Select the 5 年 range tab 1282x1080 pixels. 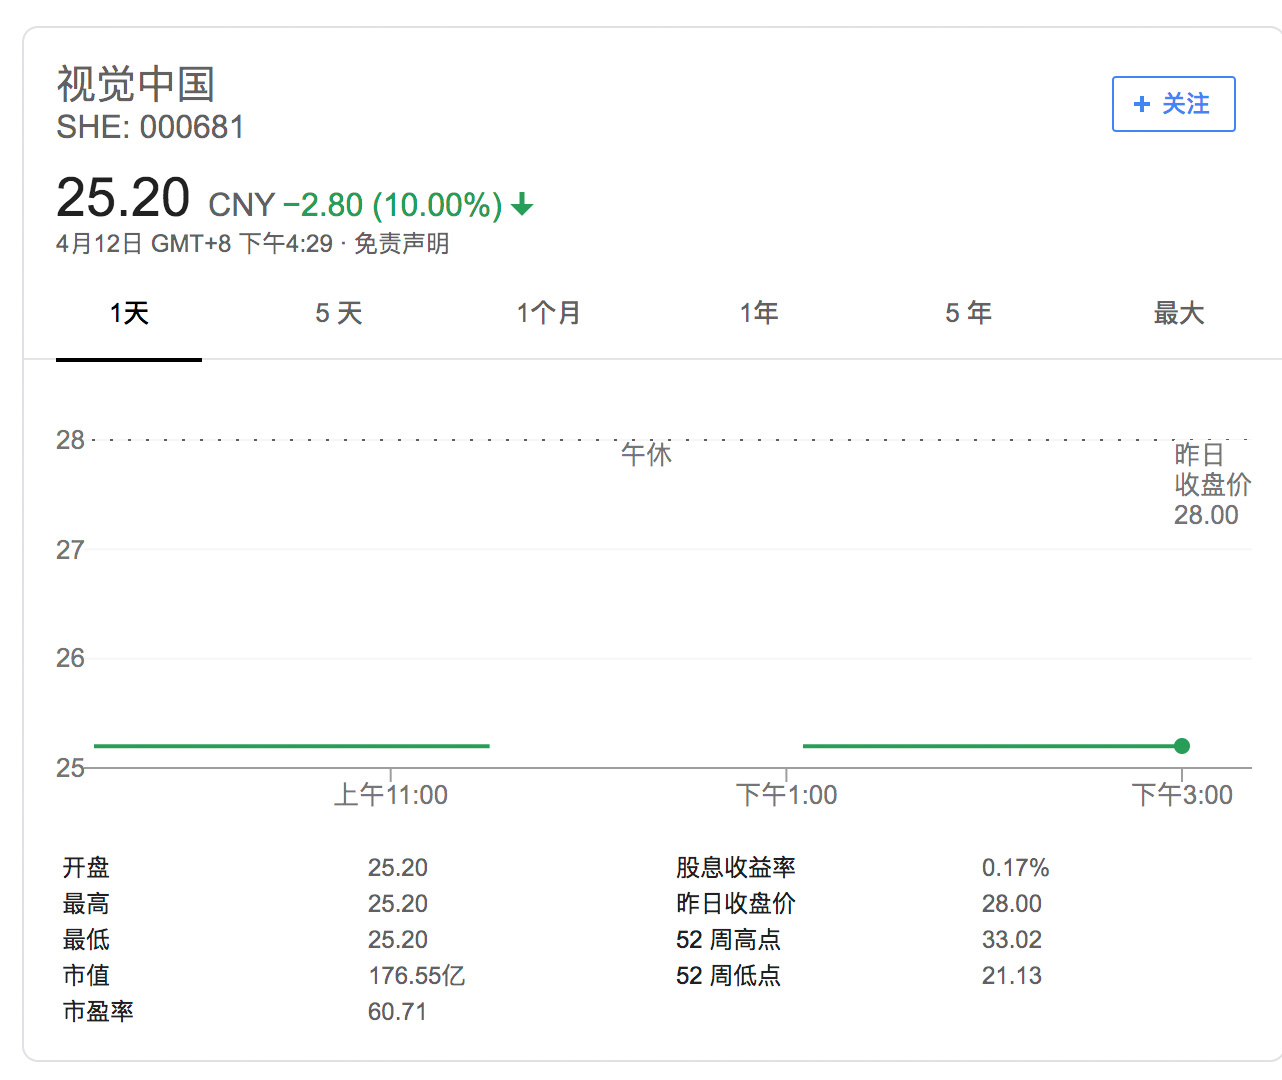[968, 313]
